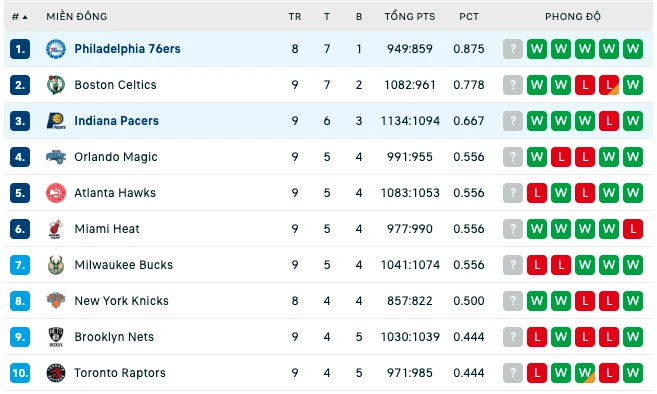The image size is (657, 394).
Task: Click the Miami Heat logo icon
Action: 56,229
